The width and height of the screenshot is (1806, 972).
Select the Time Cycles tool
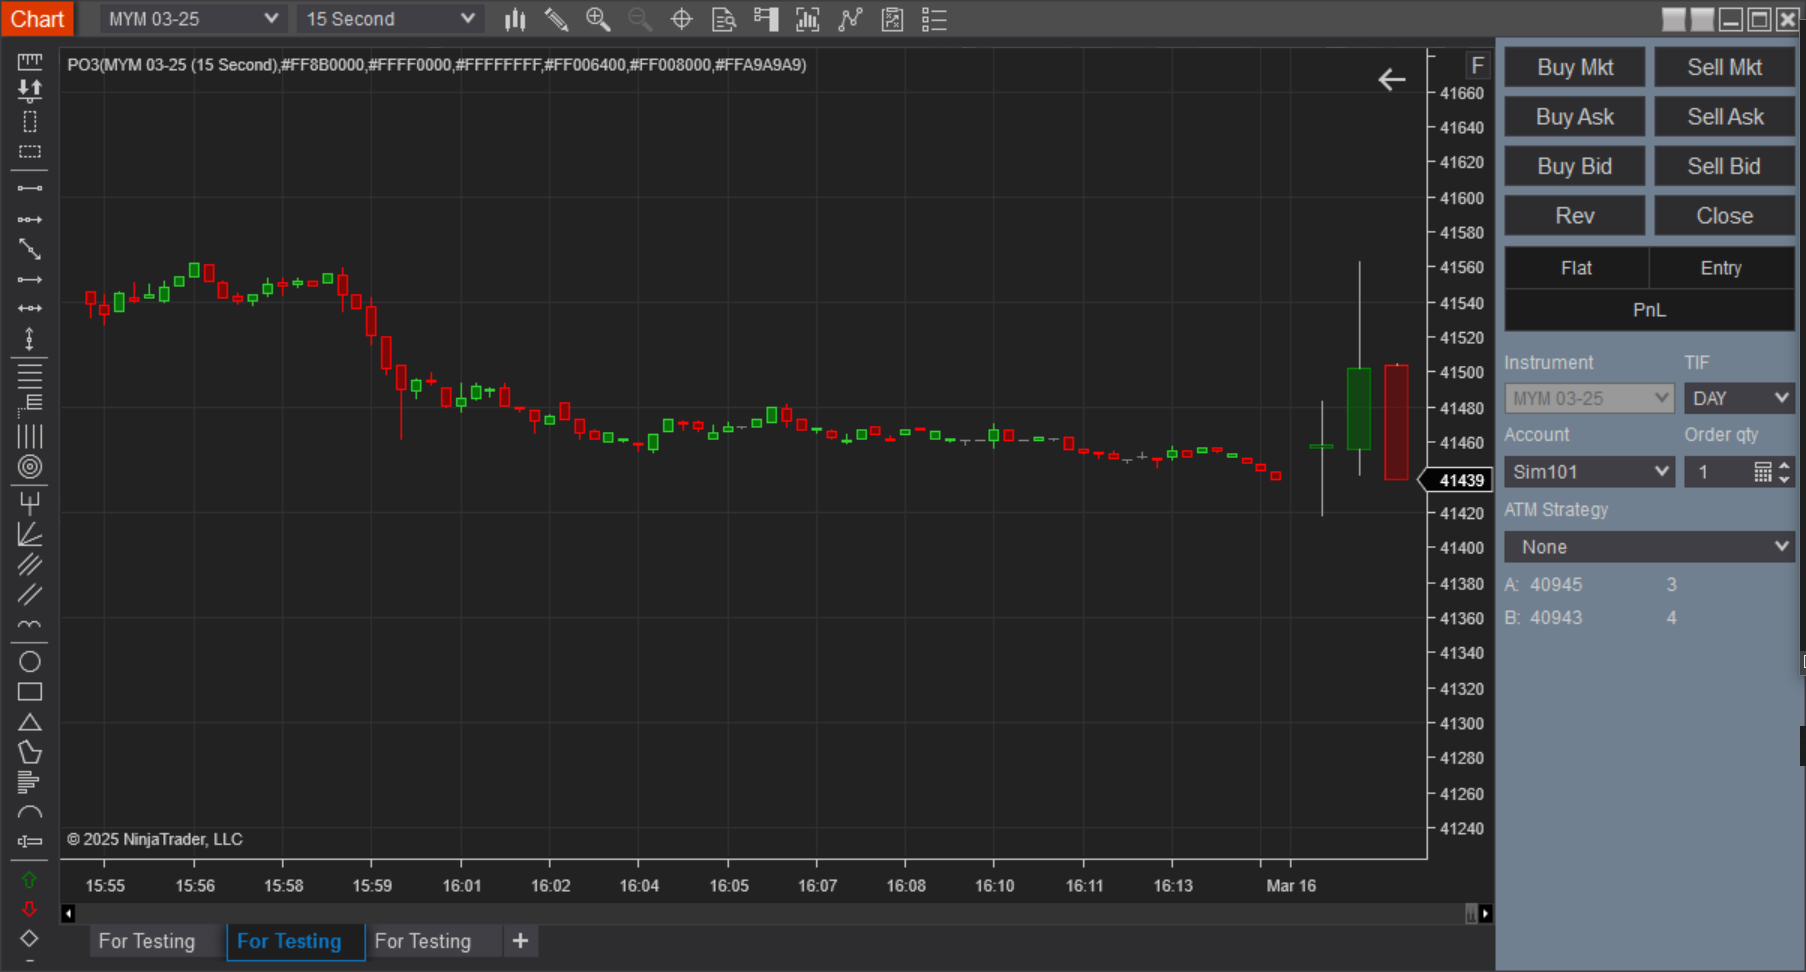pos(30,625)
